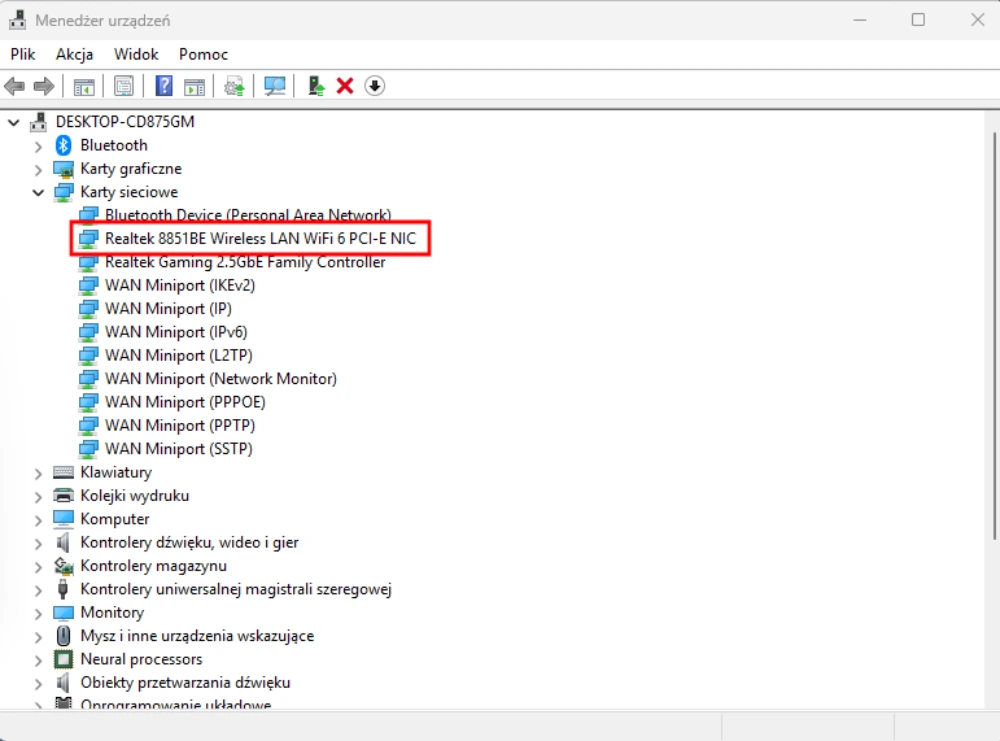Select Realtek 8851BE Wireless LAN WiFi 6 adapter
This screenshot has height=741, width=1000.
[x=260, y=238]
